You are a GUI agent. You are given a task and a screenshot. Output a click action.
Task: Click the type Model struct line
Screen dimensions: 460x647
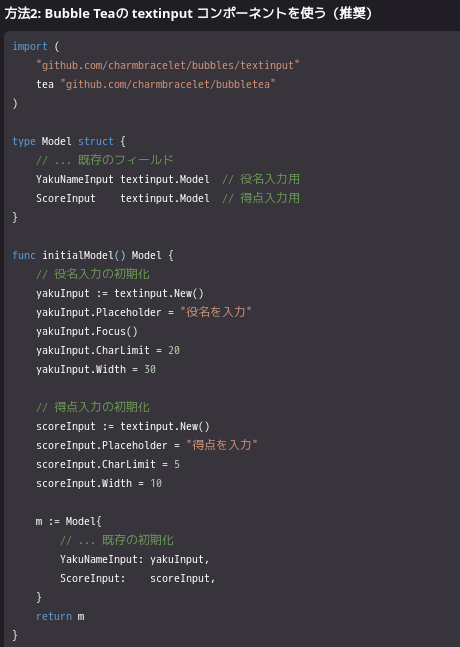69,141
